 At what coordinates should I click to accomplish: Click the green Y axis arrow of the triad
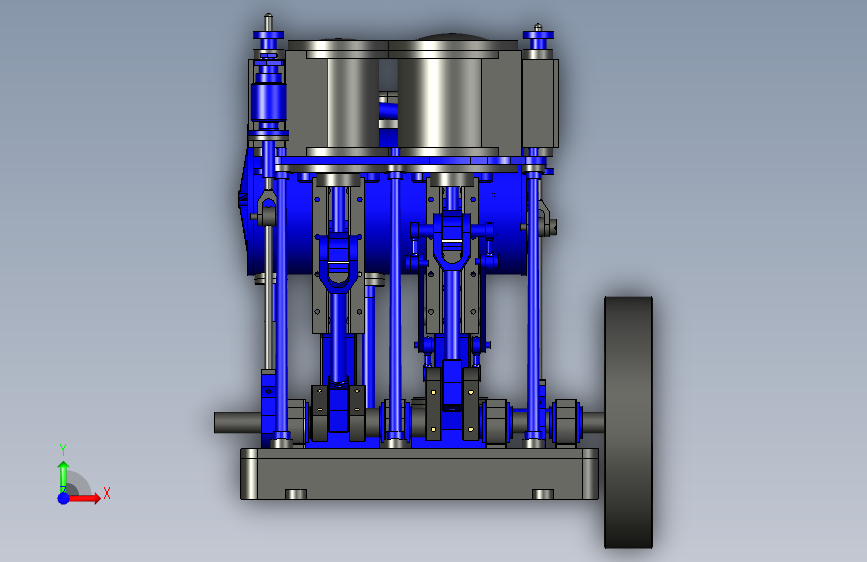point(63,476)
